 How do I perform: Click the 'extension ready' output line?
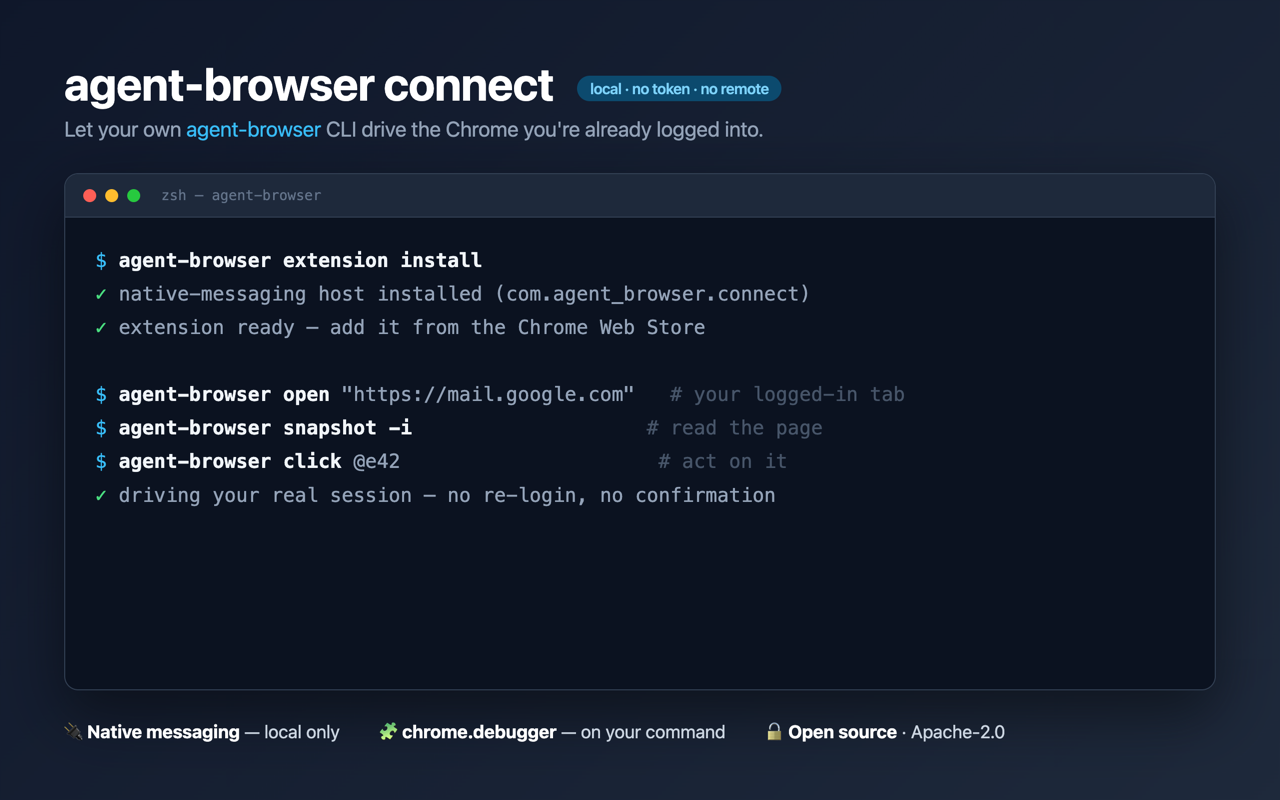(x=412, y=327)
